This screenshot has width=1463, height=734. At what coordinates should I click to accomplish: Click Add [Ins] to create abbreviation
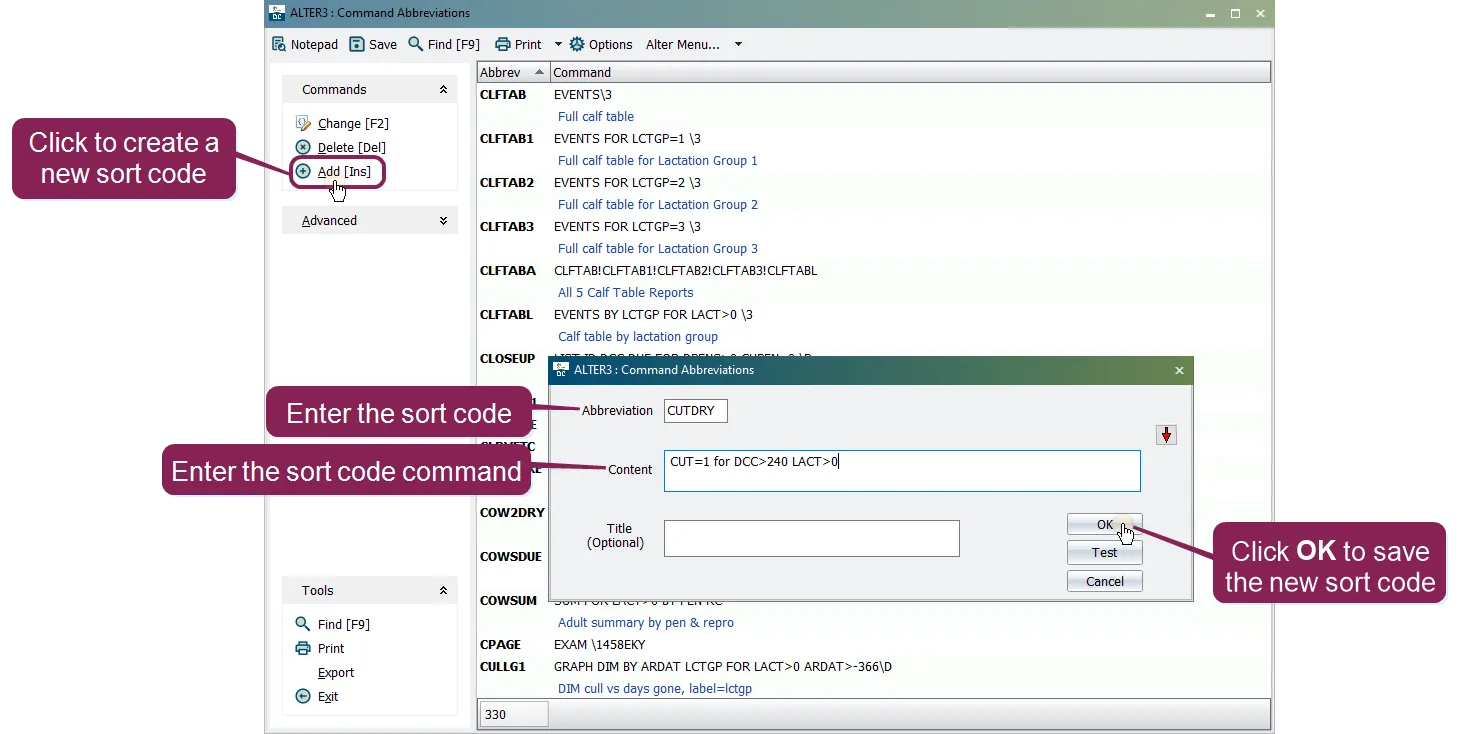pos(334,171)
